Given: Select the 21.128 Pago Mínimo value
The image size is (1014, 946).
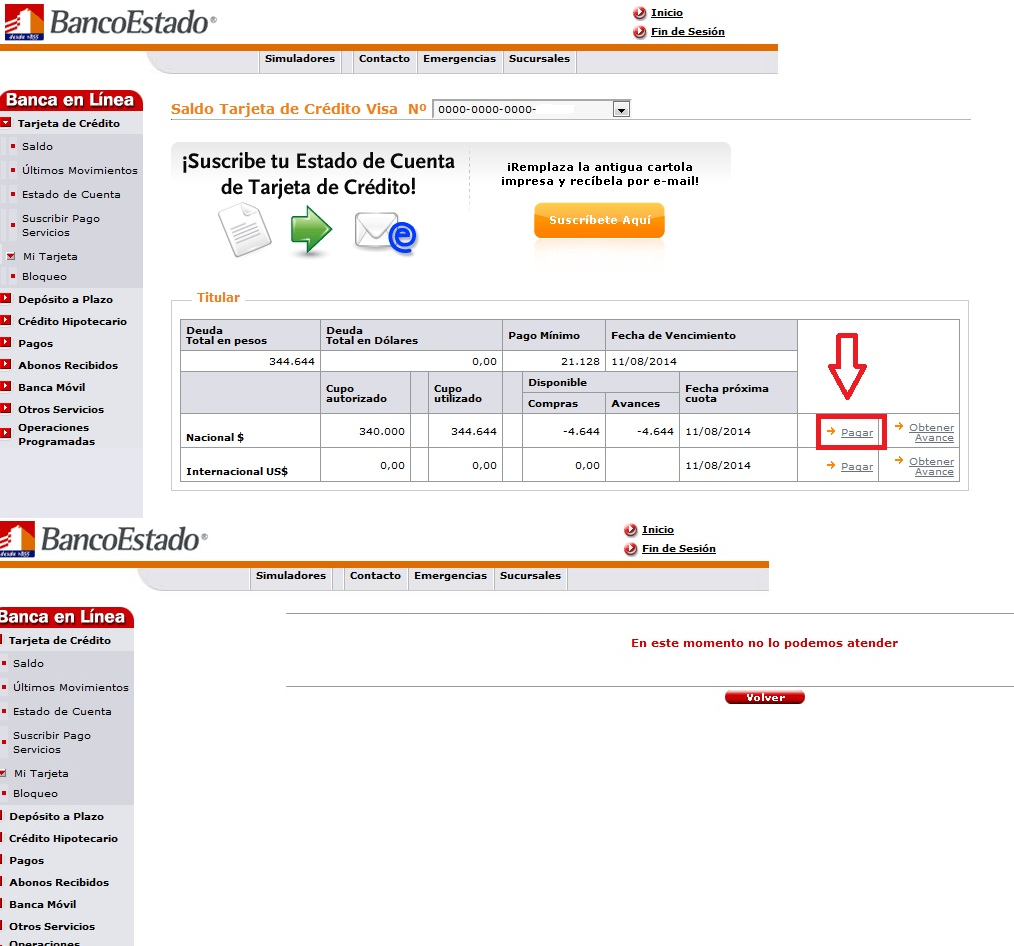Looking at the screenshot, I should pyautogui.click(x=580, y=361).
